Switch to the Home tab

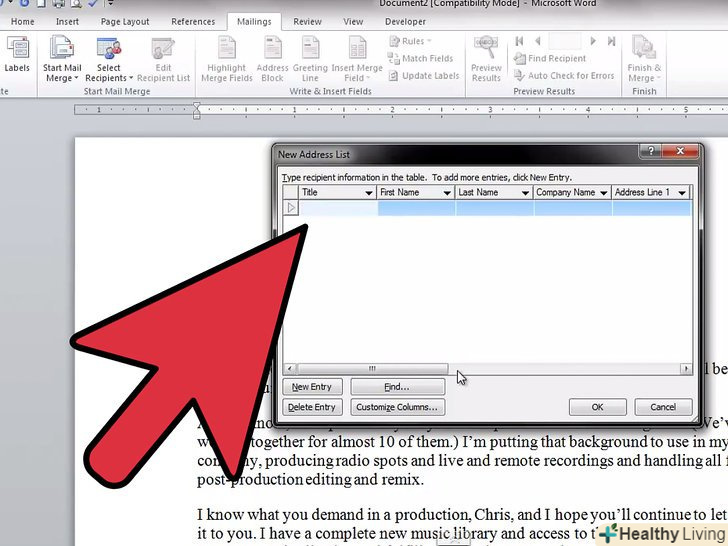pos(22,22)
